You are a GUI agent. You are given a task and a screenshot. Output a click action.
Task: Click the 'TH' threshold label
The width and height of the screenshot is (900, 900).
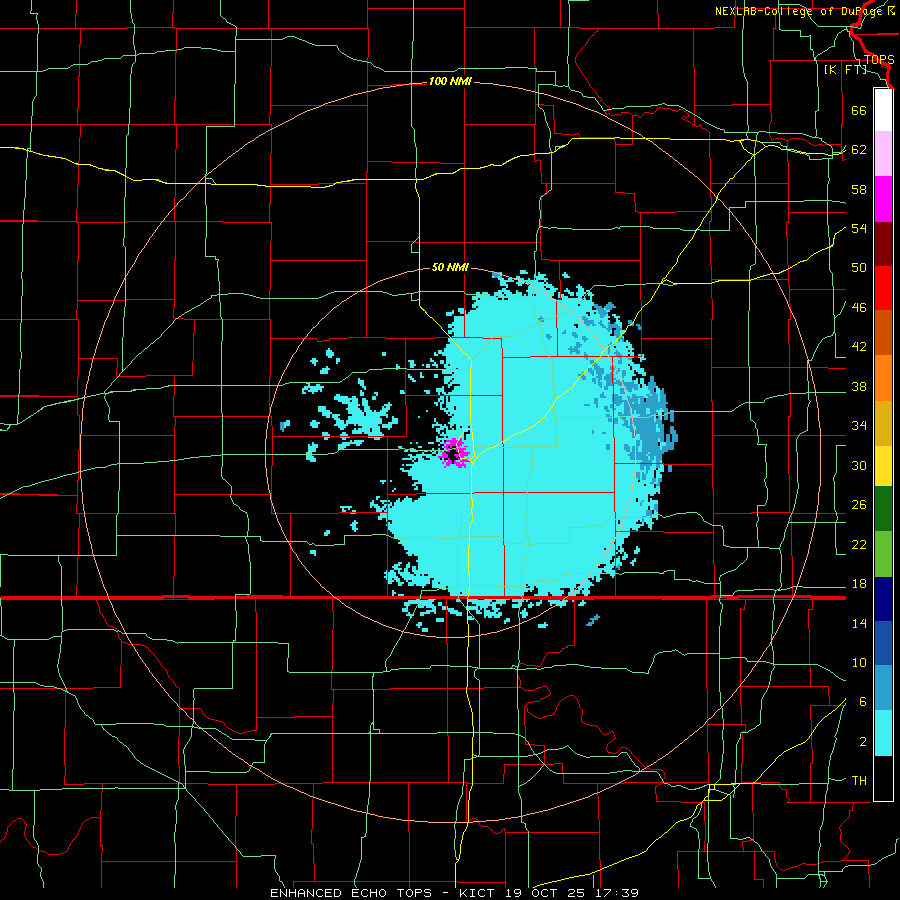tap(859, 781)
